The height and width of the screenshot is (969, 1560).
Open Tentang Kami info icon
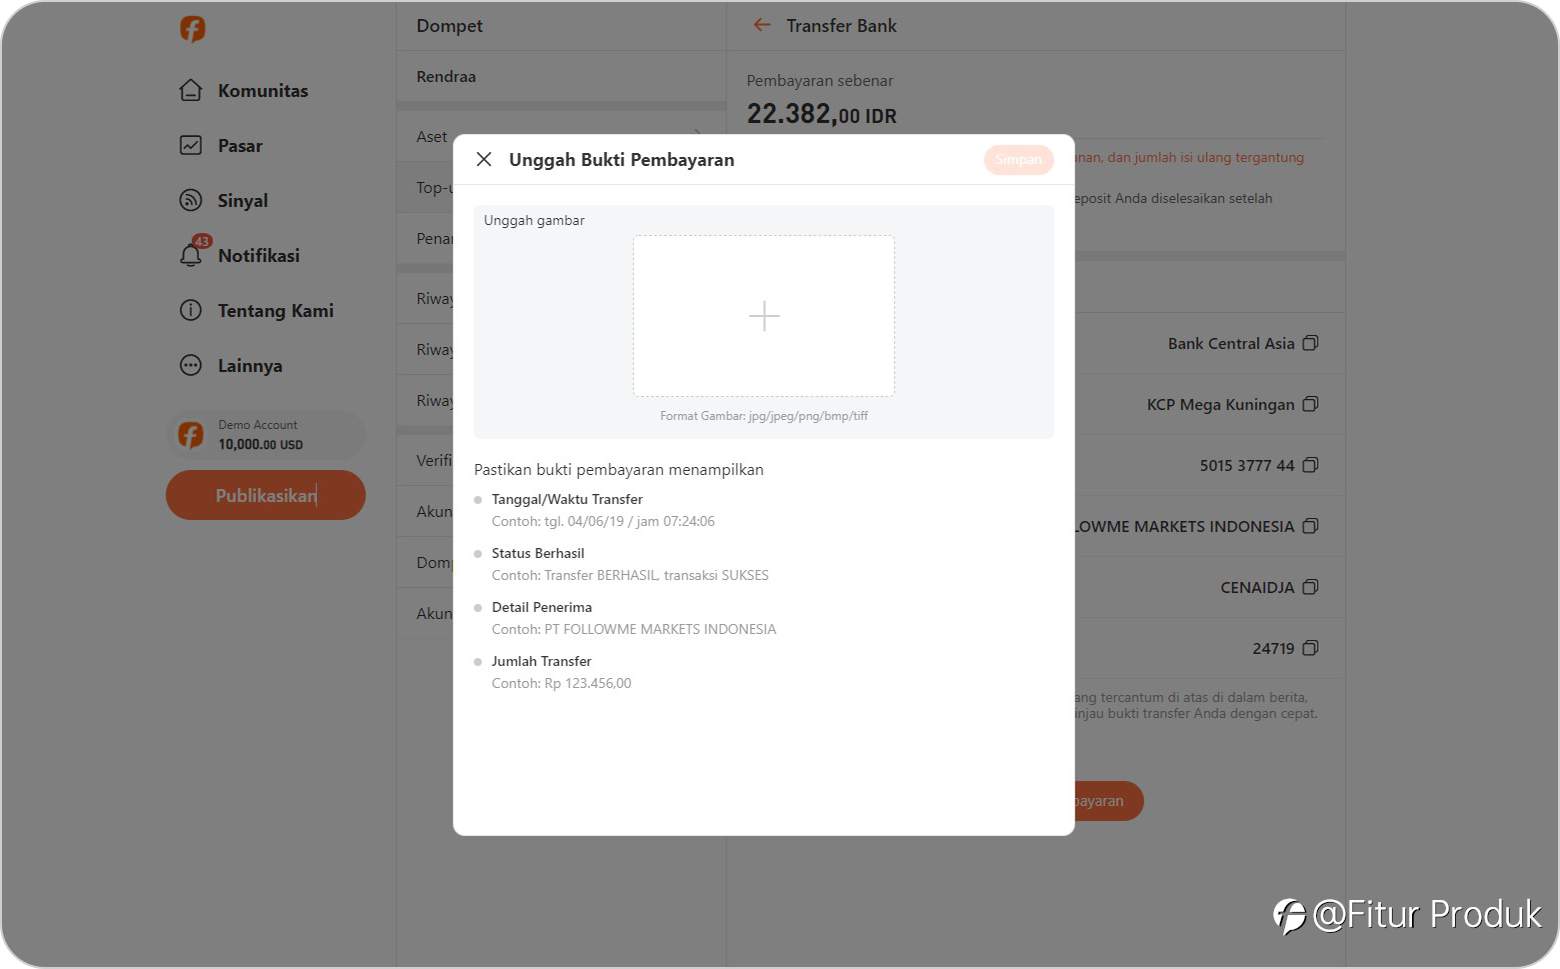(x=190, y=310)
